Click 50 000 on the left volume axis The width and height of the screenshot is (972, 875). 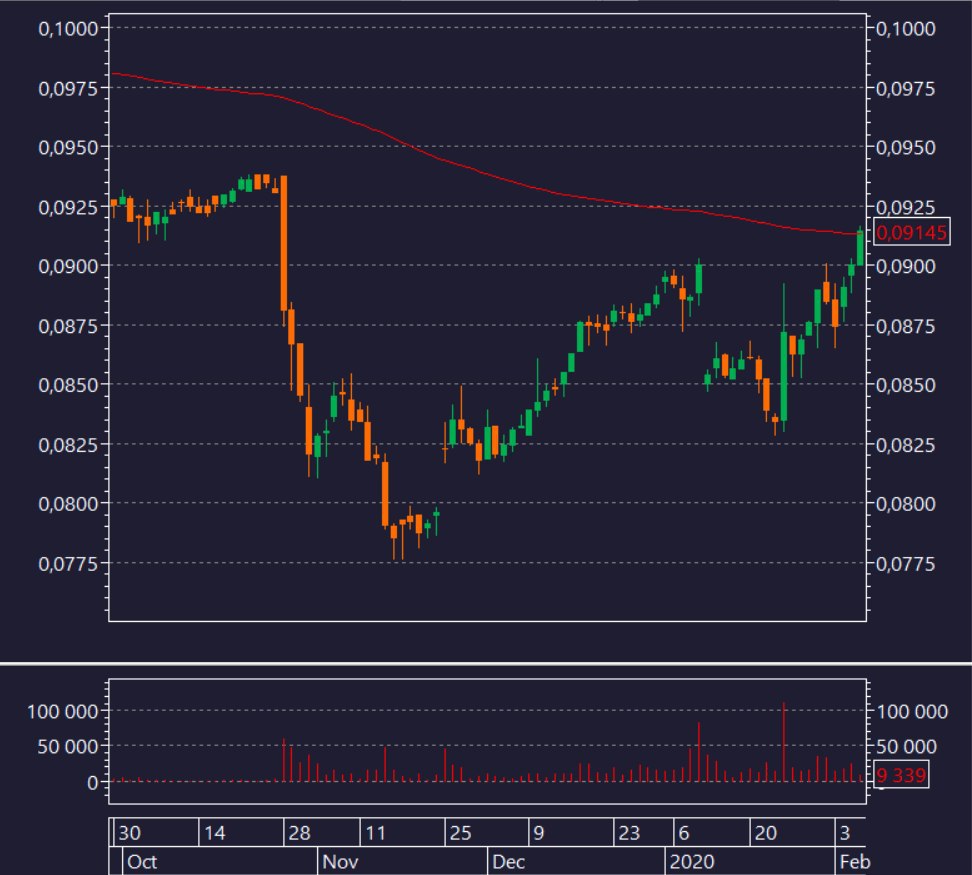pos(68,747)
